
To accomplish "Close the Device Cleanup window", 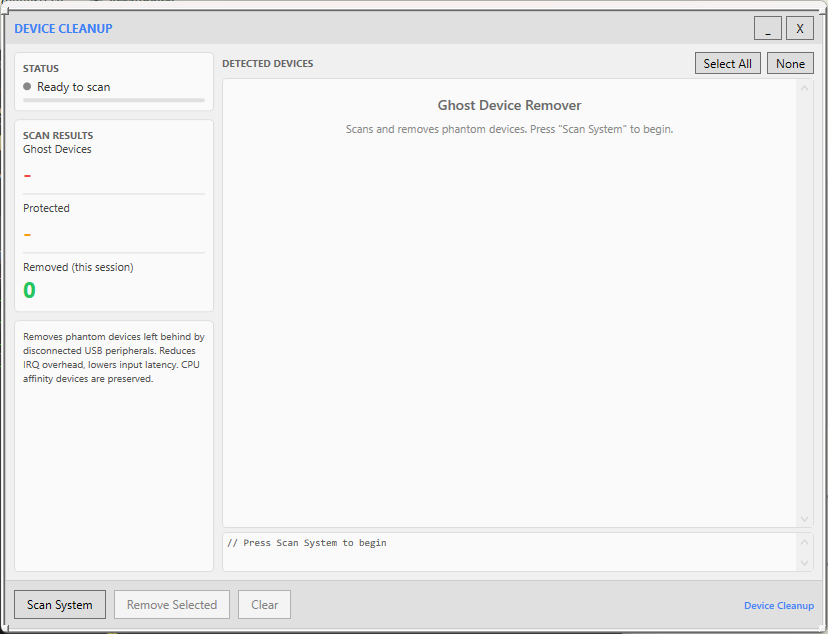I will pos(800,29).
